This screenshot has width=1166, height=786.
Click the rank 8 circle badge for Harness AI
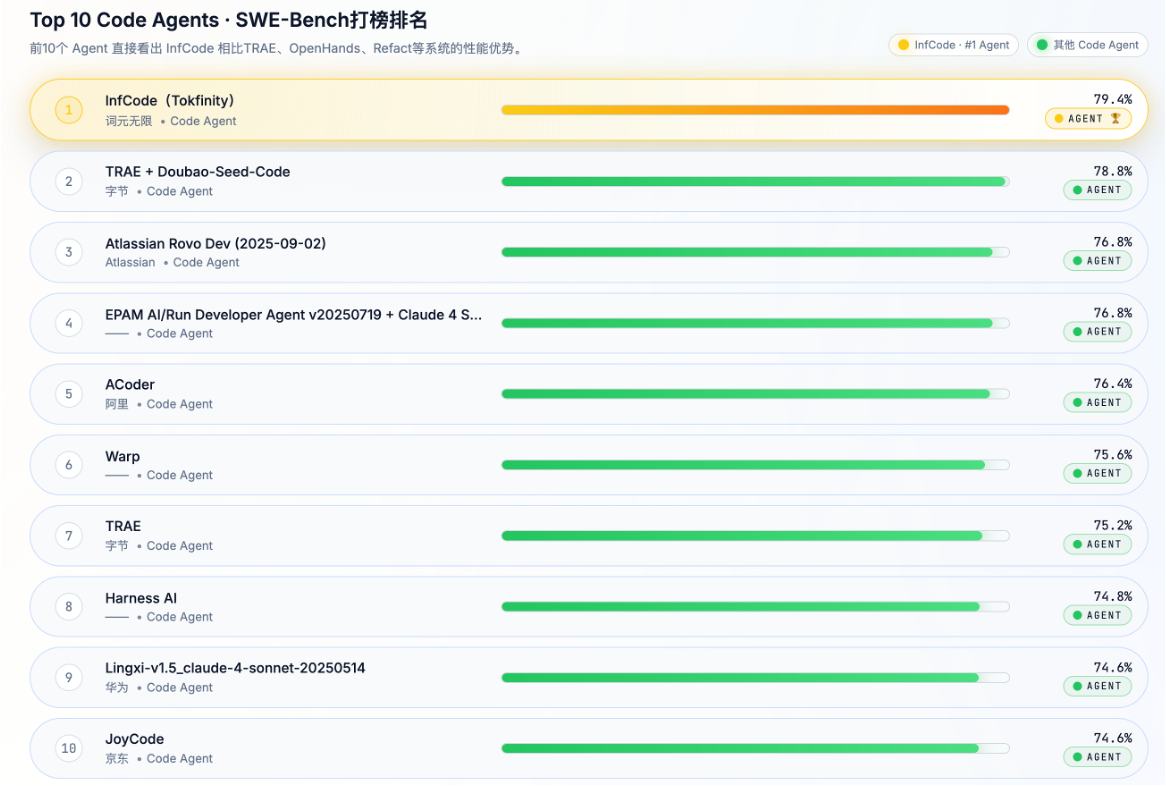(x=68, y=607)
